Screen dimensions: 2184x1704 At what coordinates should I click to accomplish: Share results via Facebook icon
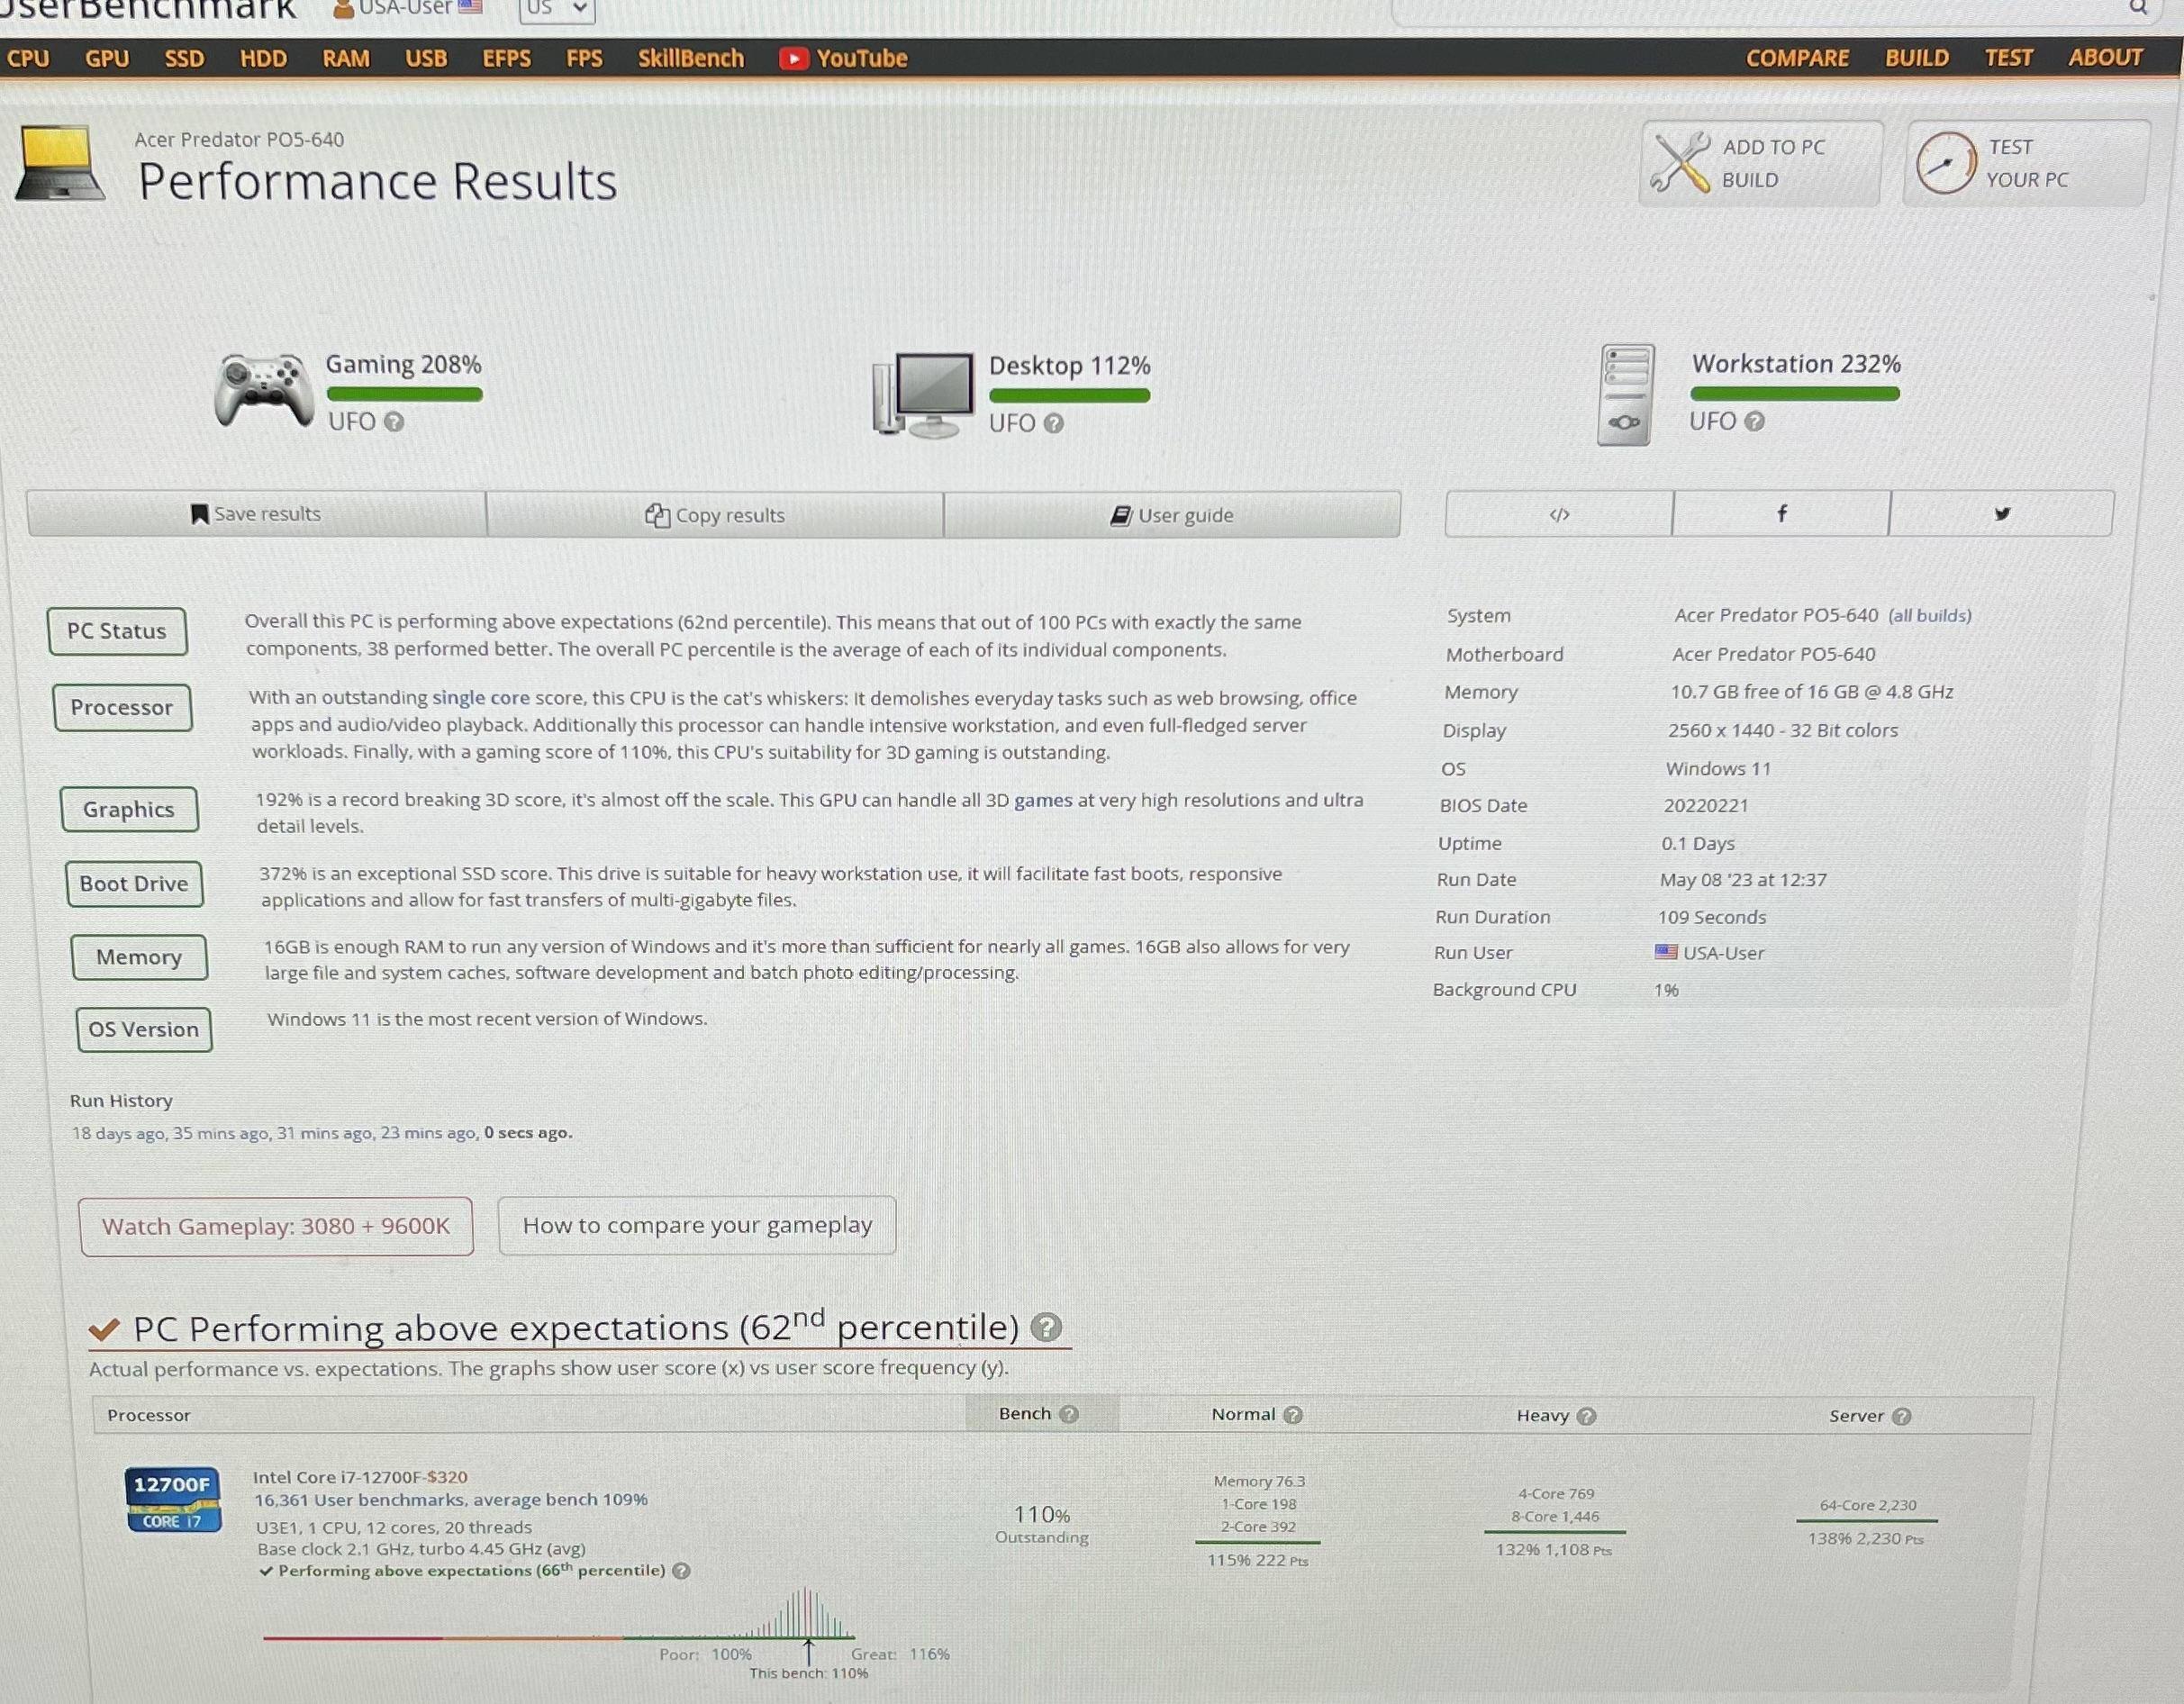pyautogui.click(x=1781, y=514)
